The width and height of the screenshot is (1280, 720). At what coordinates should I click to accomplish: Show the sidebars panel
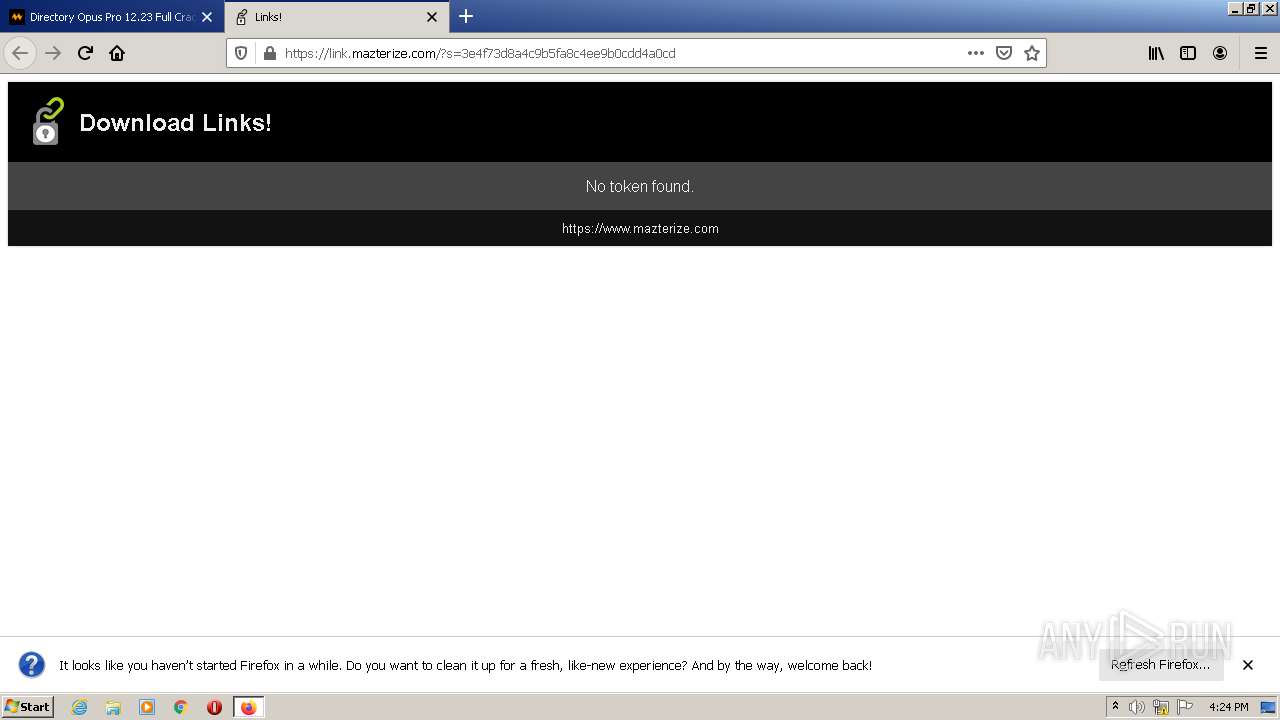click(1188, 53)
